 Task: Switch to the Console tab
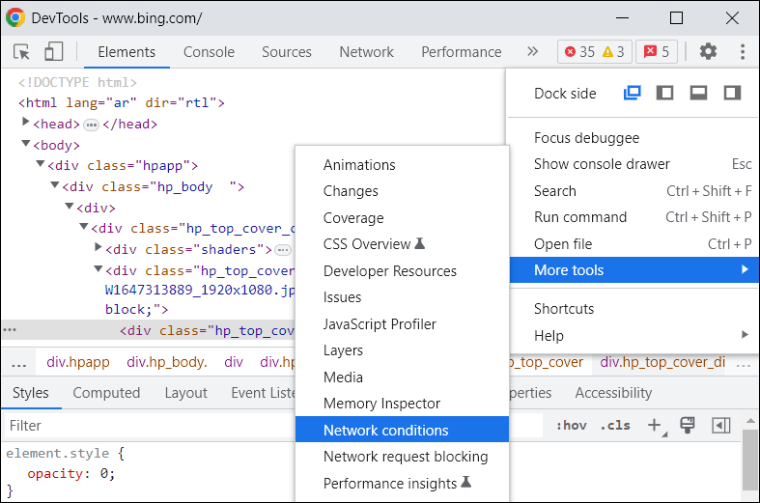coord(208,52)
